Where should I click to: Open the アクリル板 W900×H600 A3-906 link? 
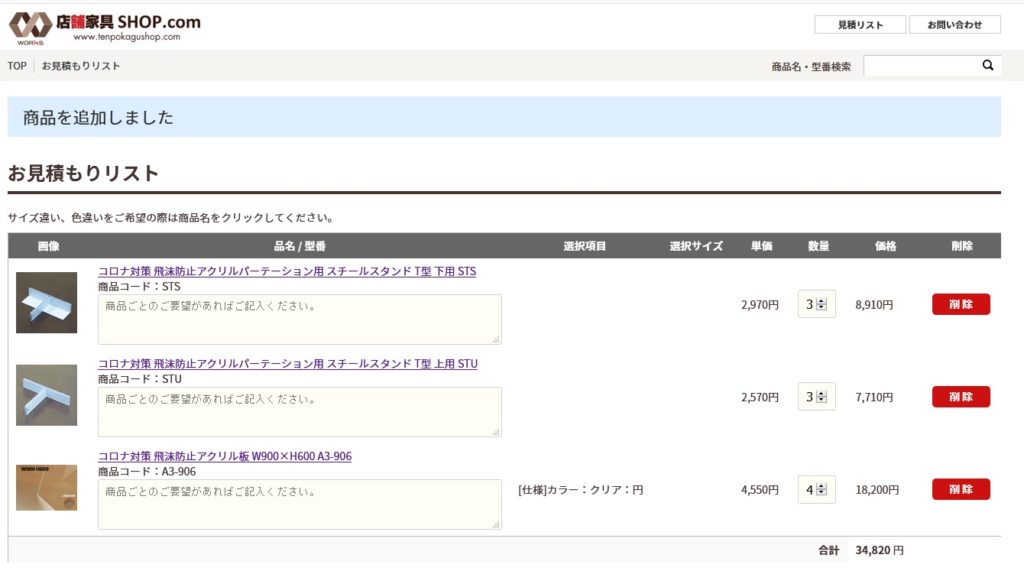(x=225, y=456)
